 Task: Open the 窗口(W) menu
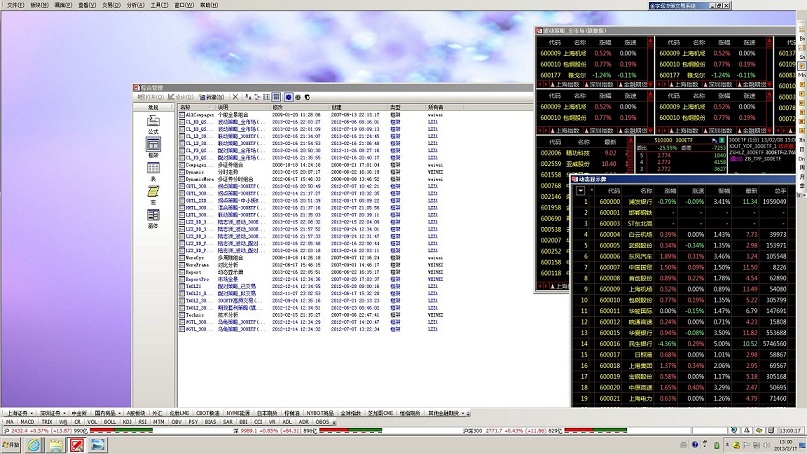point(184,5)
